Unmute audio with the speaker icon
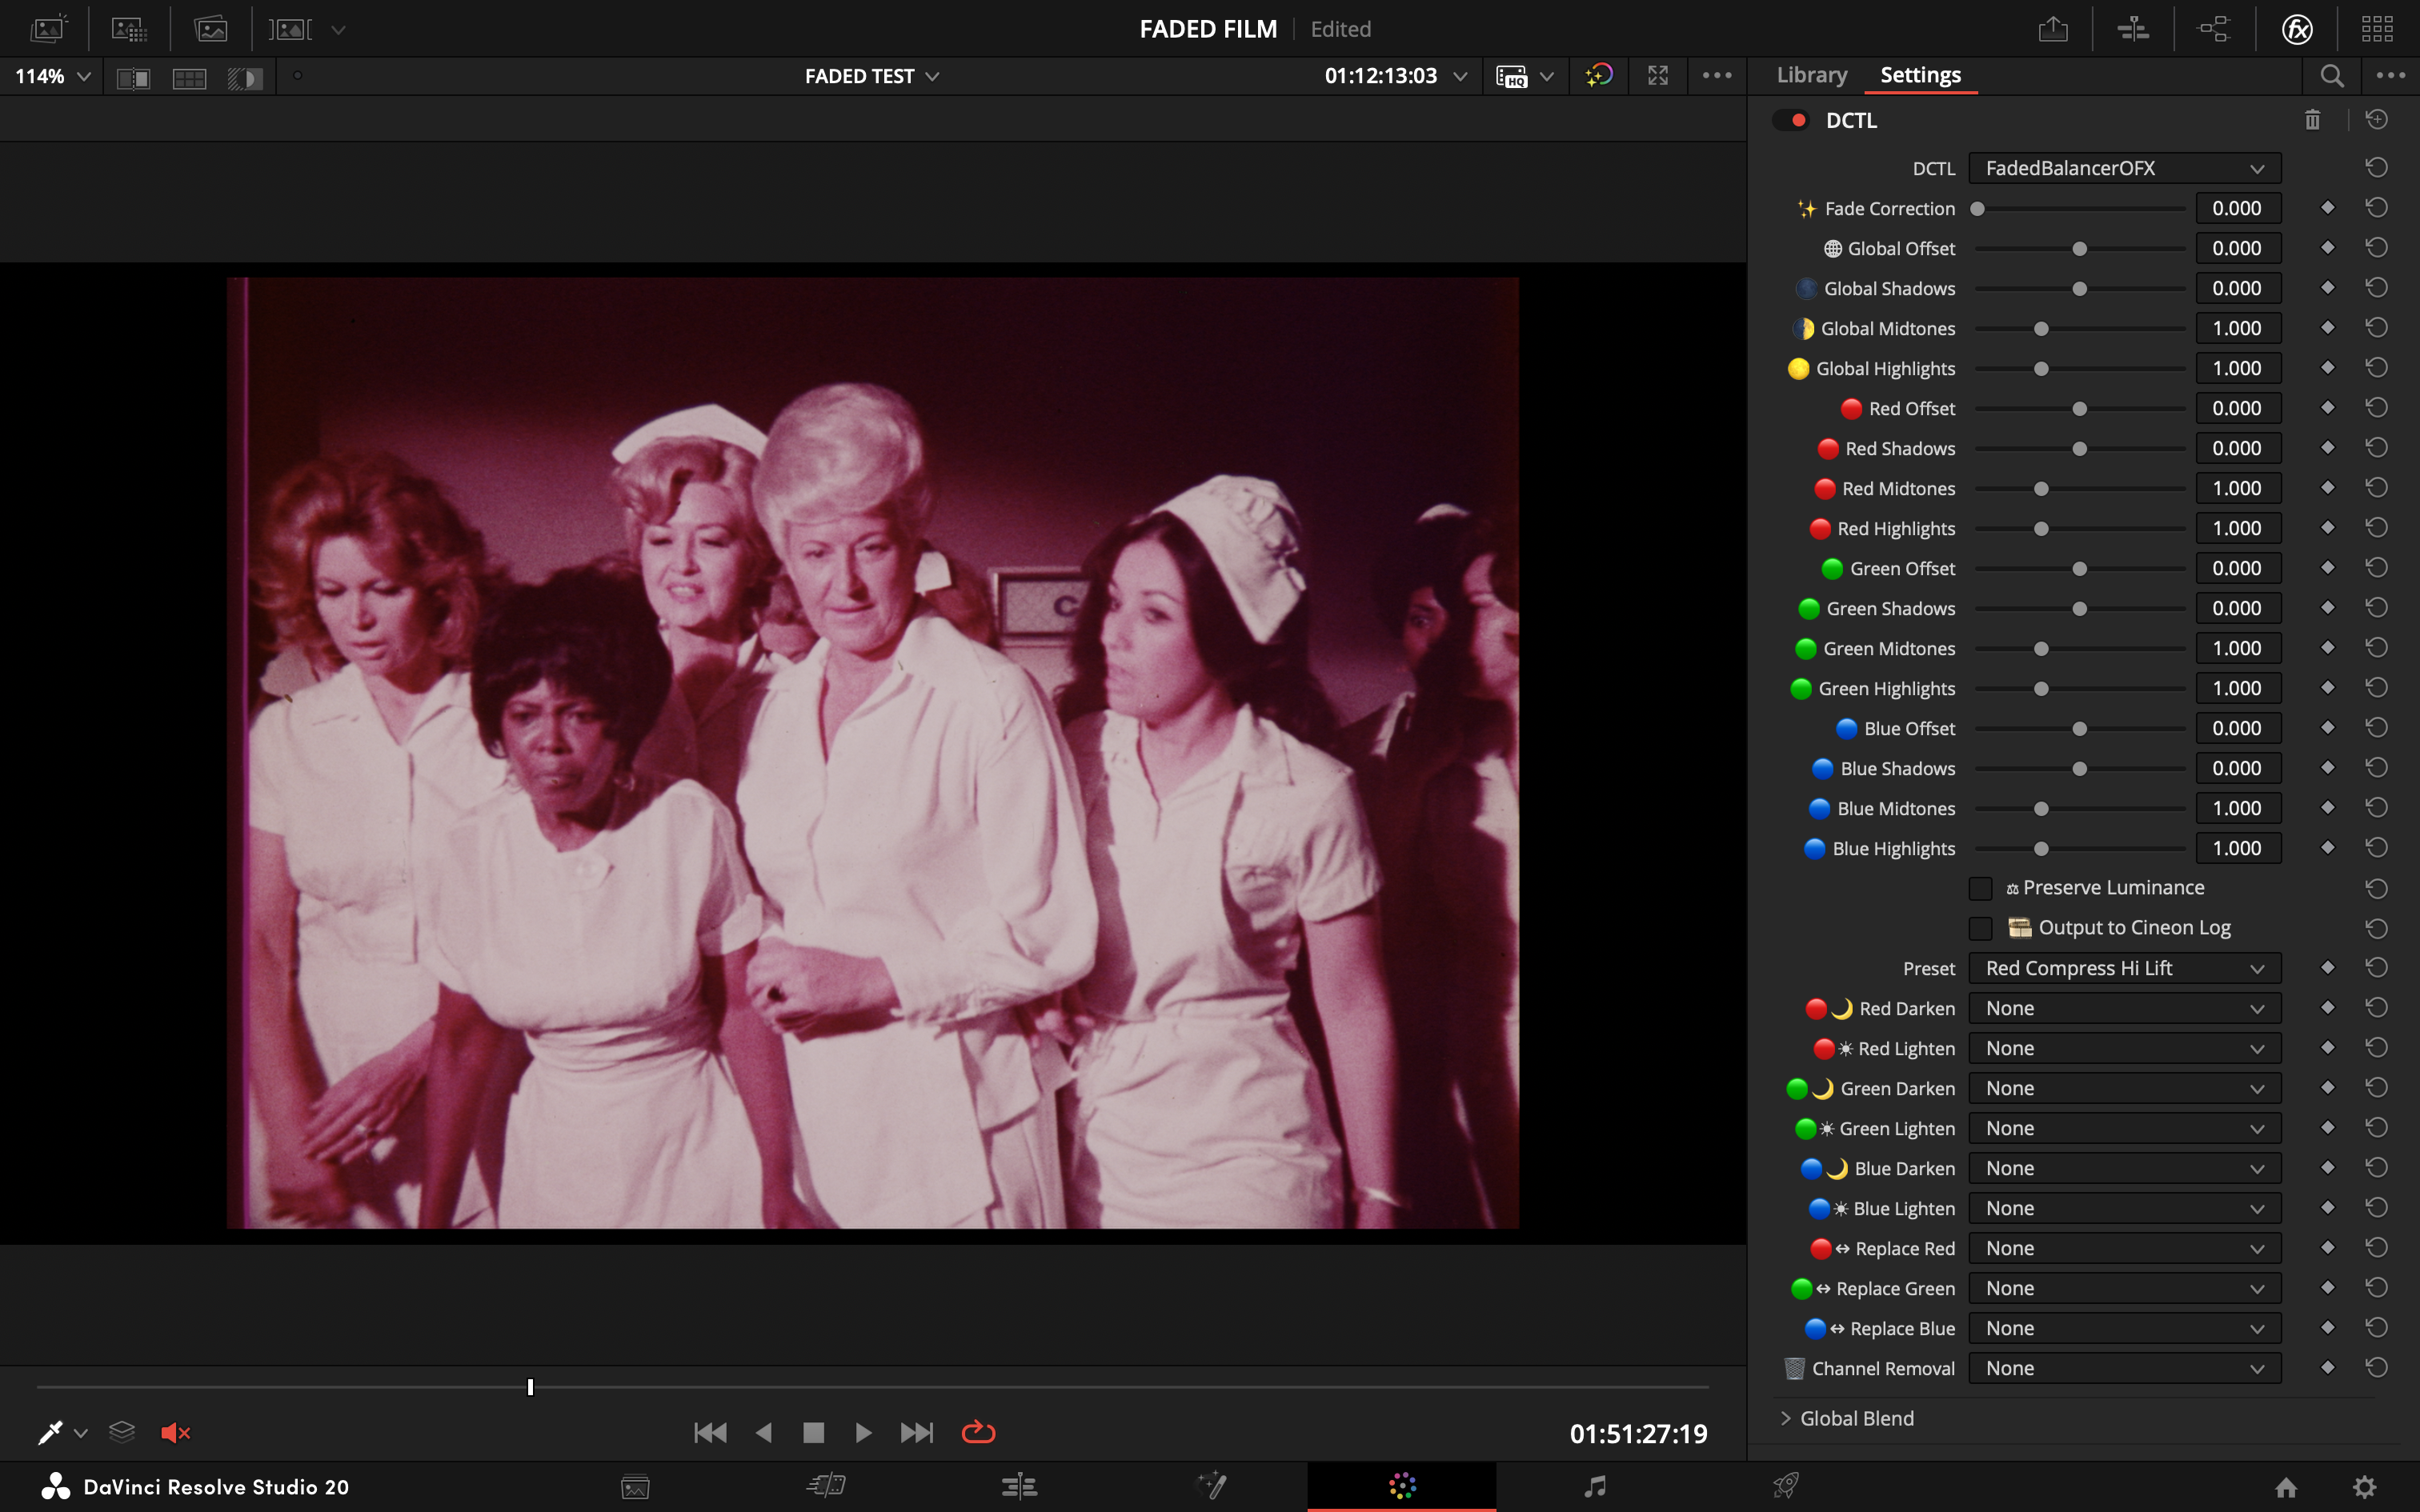The height and width of the screenshot is (1512, 2420). pyautogui.click(x=175, y=1433)
